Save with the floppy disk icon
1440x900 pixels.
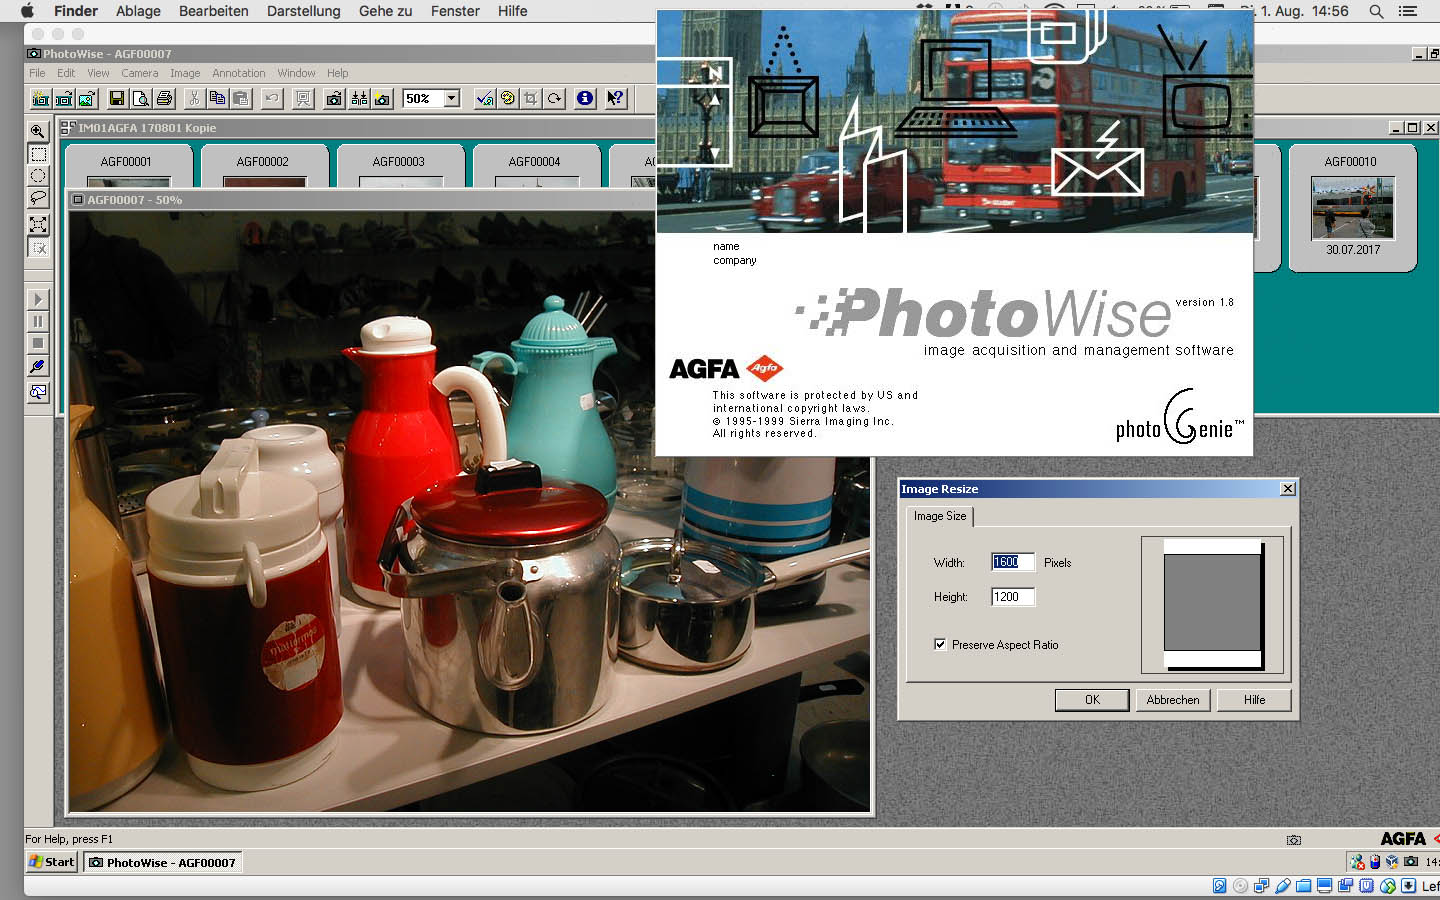[x=117, y=98]
